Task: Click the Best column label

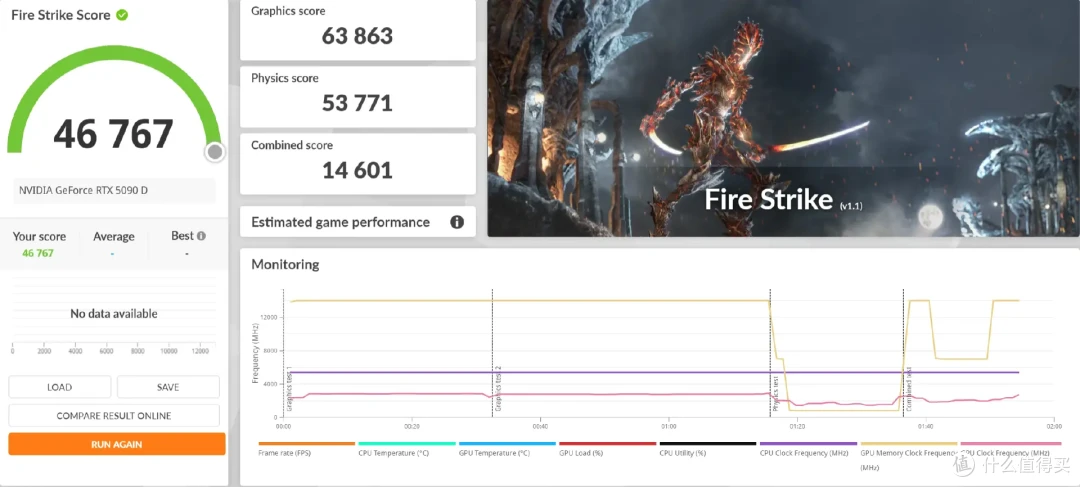Action: point(183,236)
